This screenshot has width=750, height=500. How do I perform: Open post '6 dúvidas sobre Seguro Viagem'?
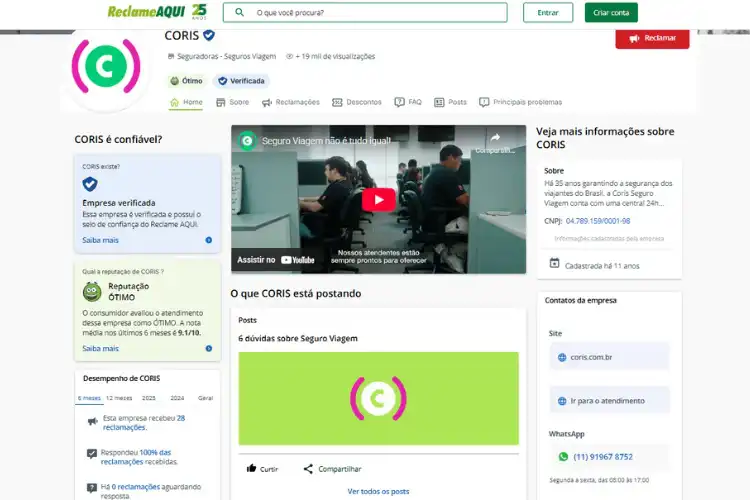[x=298, y=338]
